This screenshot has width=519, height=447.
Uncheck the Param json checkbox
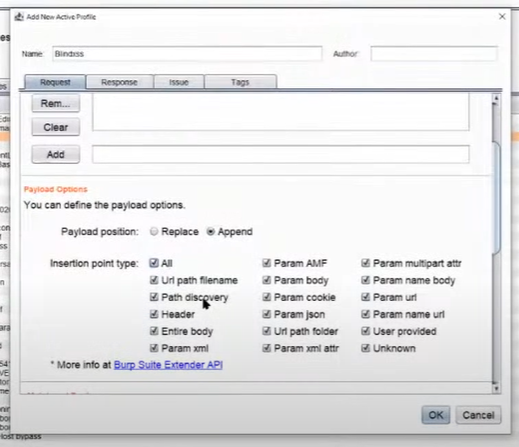pos(266,314)
